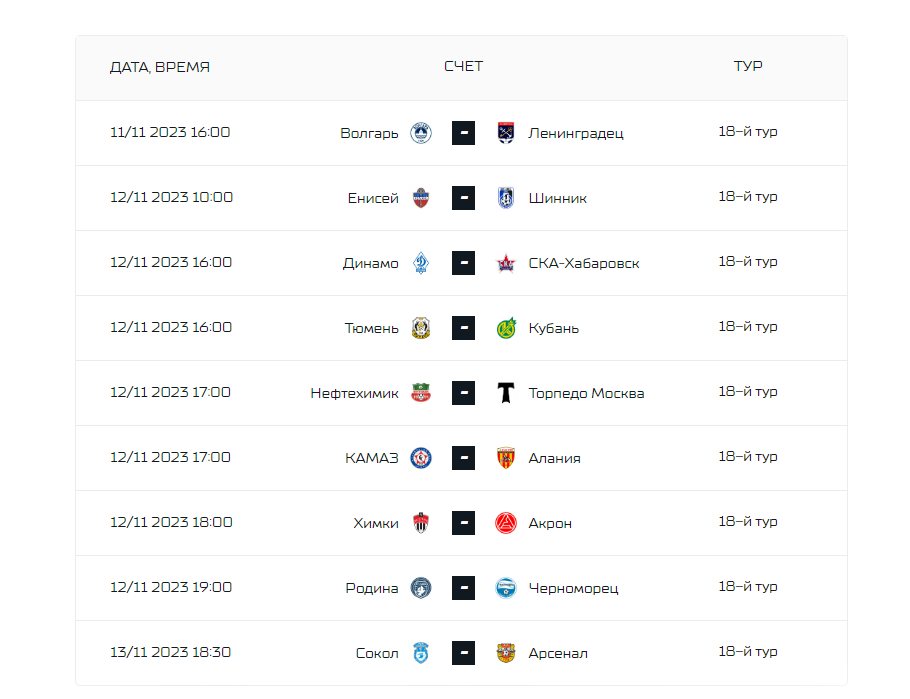This screenshot has width=910, height=699.
Task: Click the Волгарь club logo
Action: click(421, 133)
